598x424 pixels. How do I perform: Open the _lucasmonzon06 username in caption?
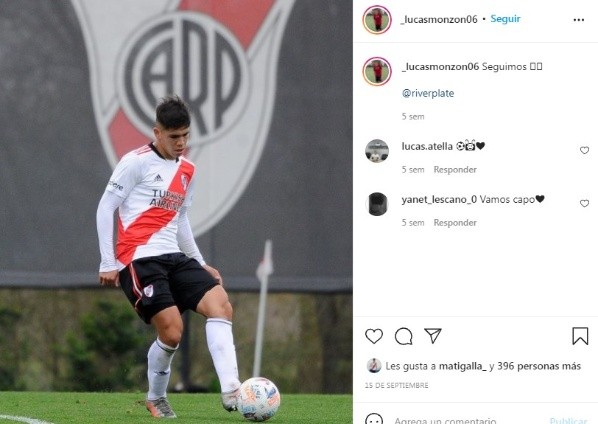click(x=440, y=67)
